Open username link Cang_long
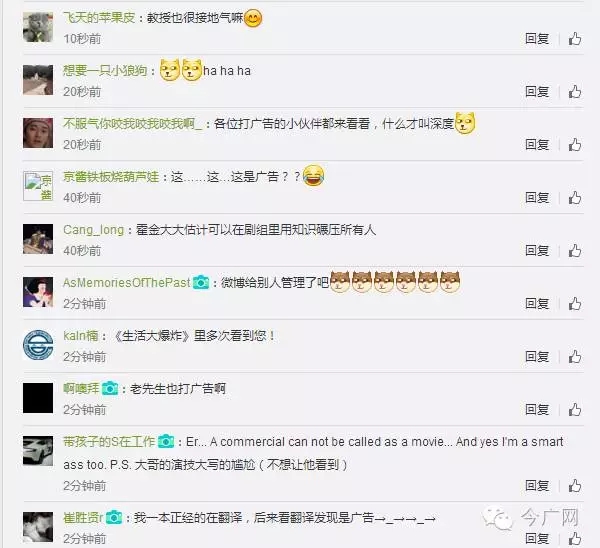 pyautogui.click(x=93, y=230)
